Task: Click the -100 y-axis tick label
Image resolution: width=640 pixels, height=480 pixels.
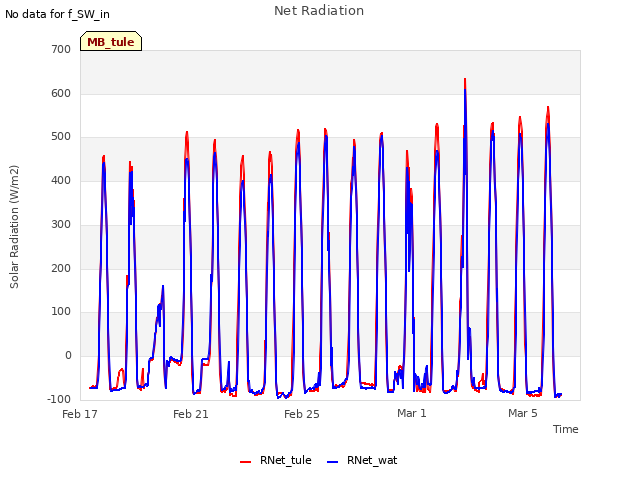Action: [x=59, y=399]
